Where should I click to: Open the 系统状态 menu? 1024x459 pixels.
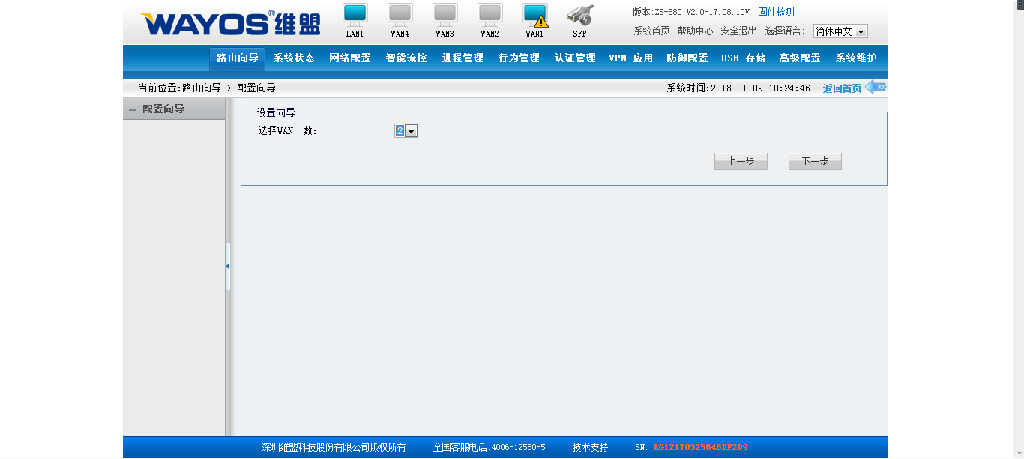(294, 58)
